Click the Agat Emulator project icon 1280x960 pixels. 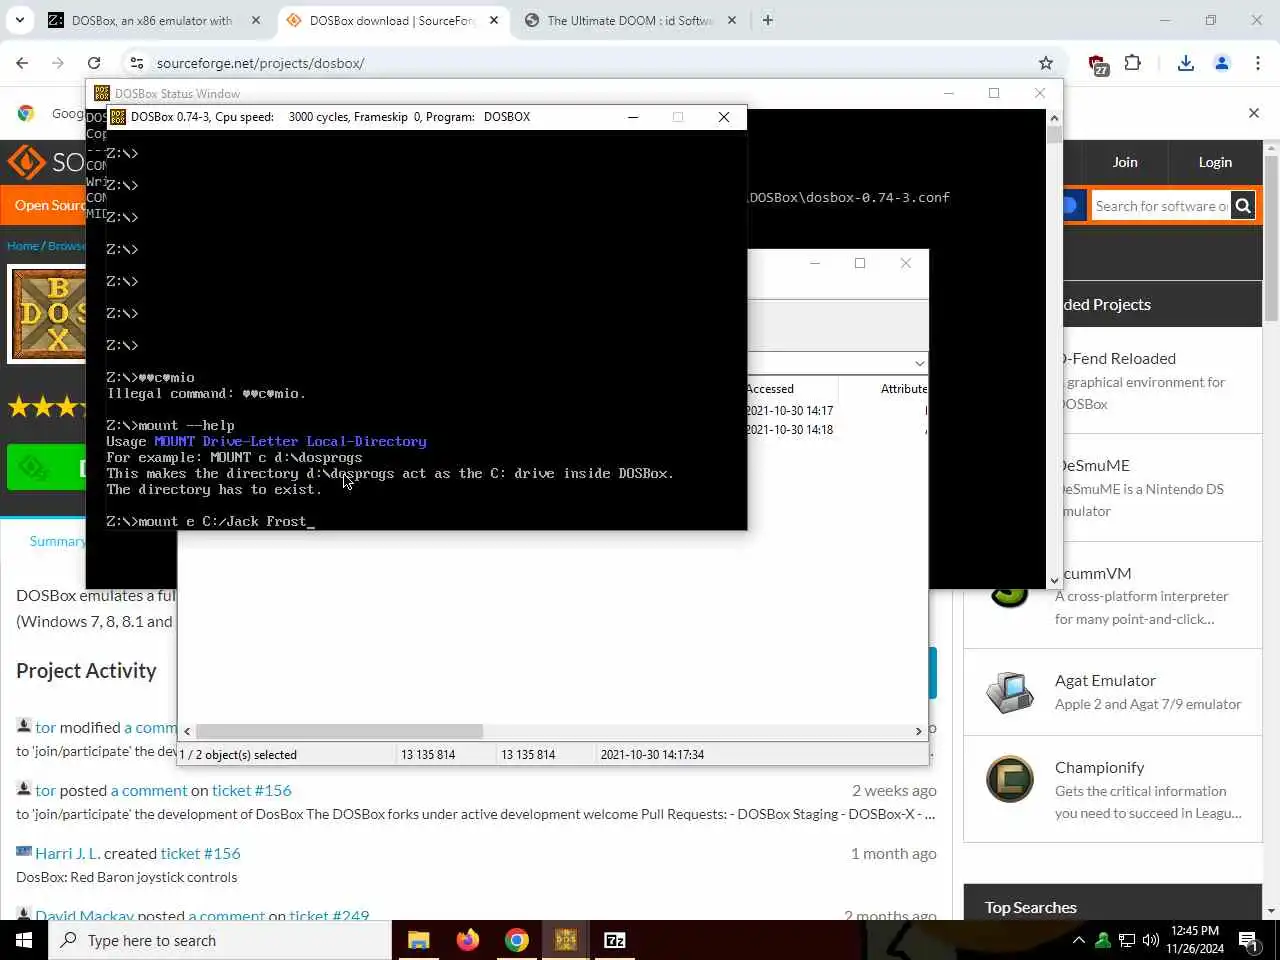pos(1009,692)
